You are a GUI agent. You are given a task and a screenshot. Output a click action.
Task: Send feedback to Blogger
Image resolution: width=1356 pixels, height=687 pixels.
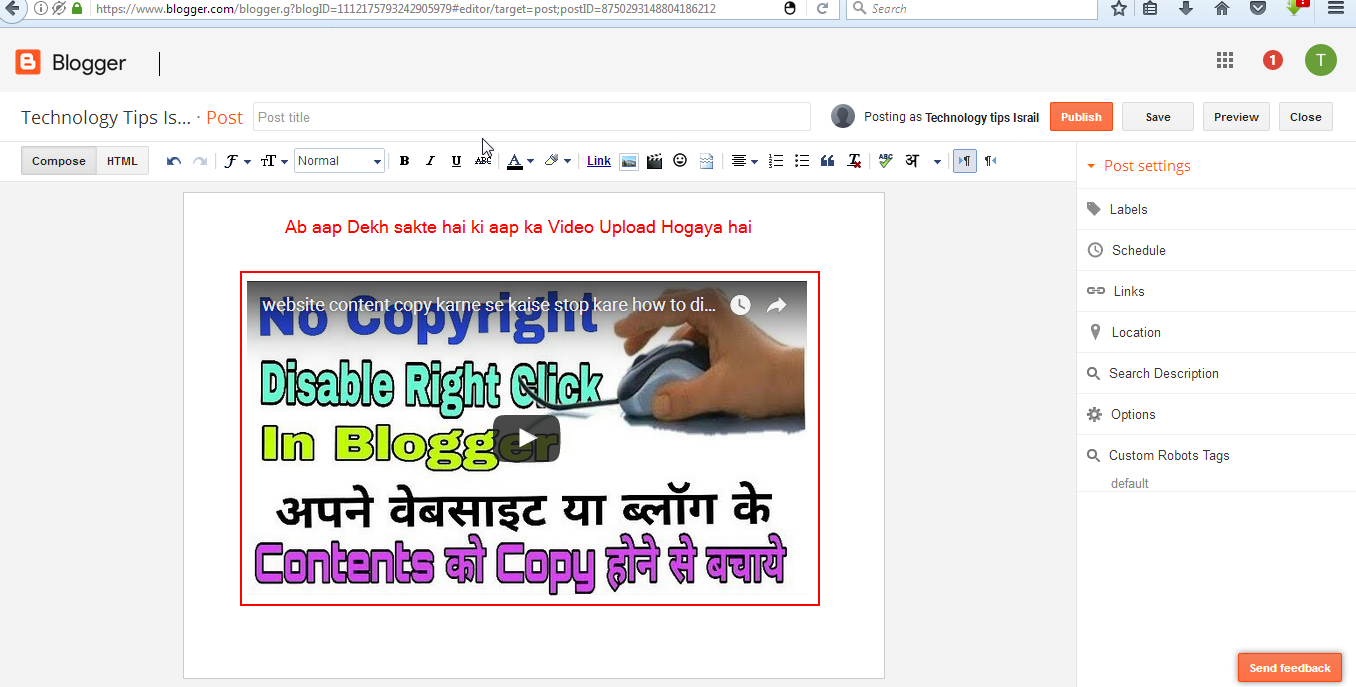(1290, 668)
